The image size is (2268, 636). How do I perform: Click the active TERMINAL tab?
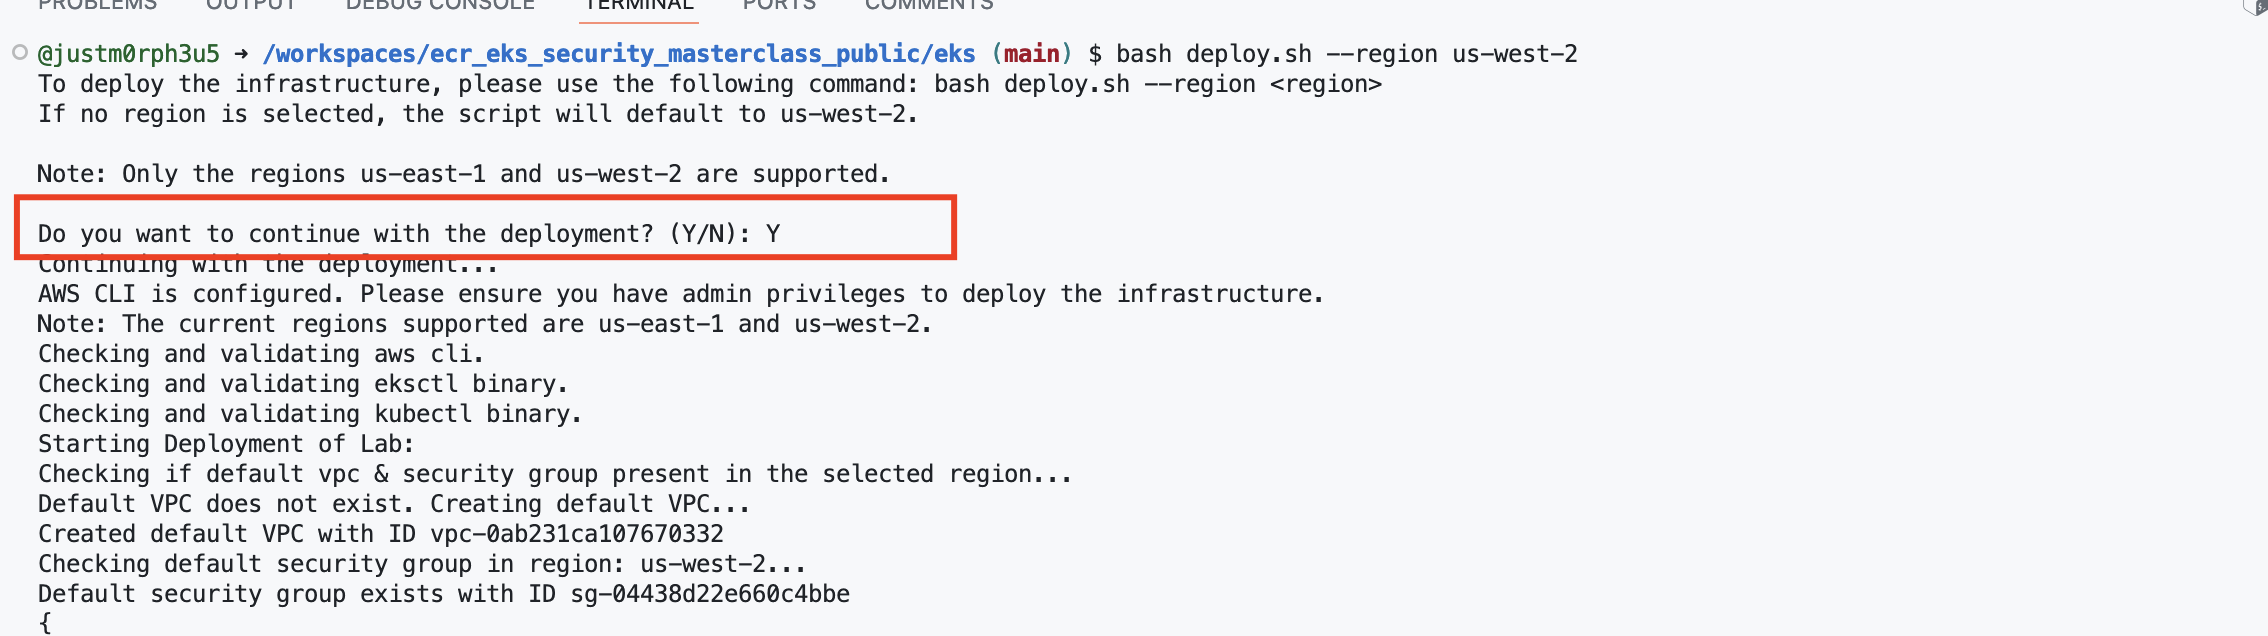(x=639, y=5)
